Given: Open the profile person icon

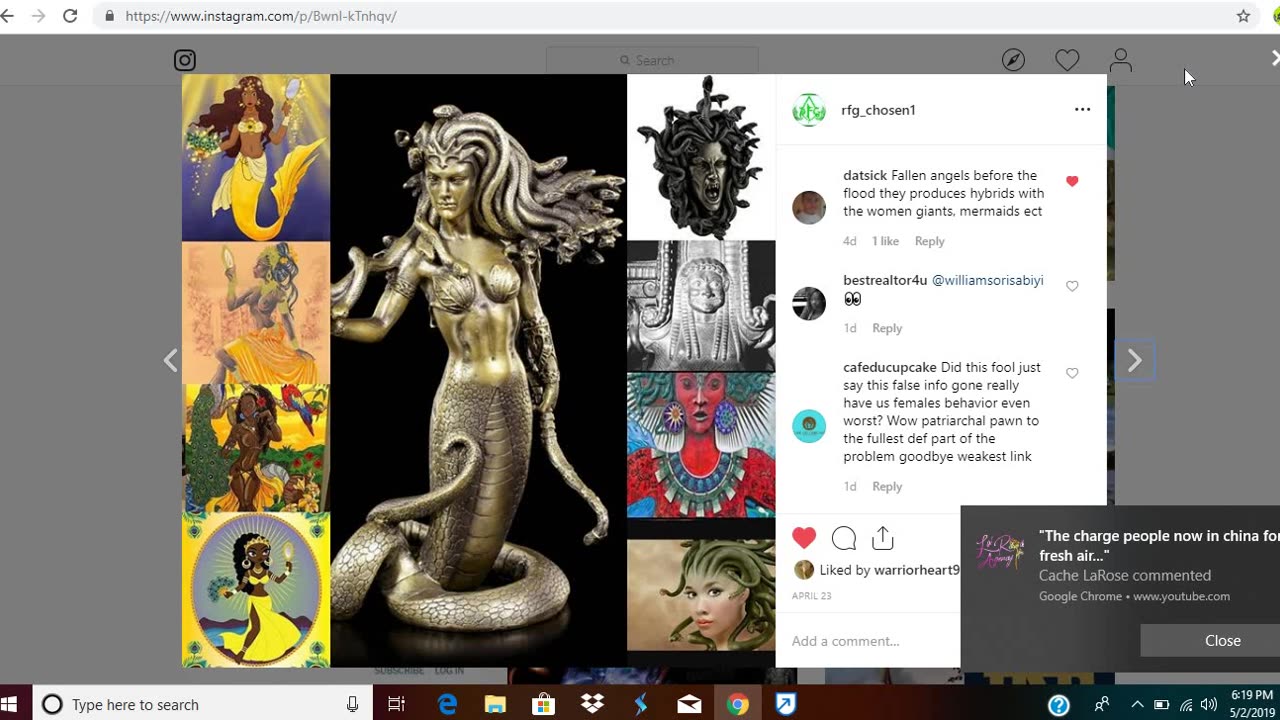Looking at the screenshot, I should click(1121, 60).
